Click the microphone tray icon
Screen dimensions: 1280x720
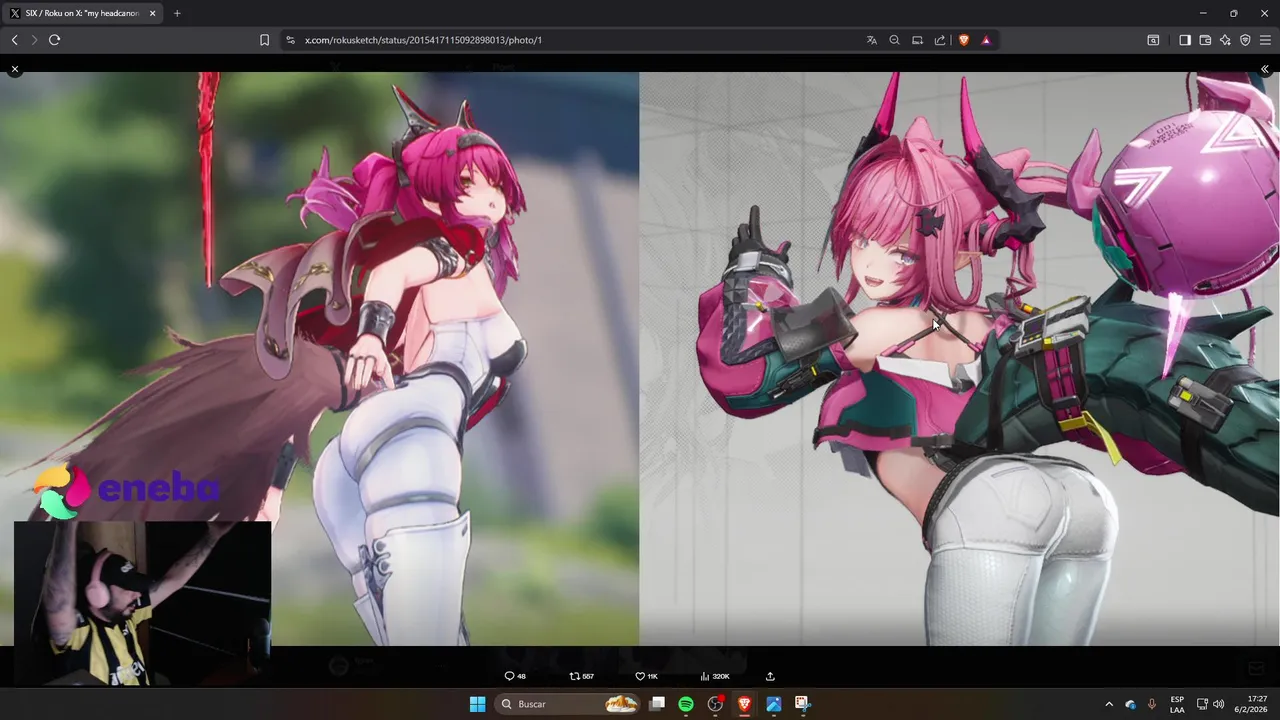tap(1152, 704)
